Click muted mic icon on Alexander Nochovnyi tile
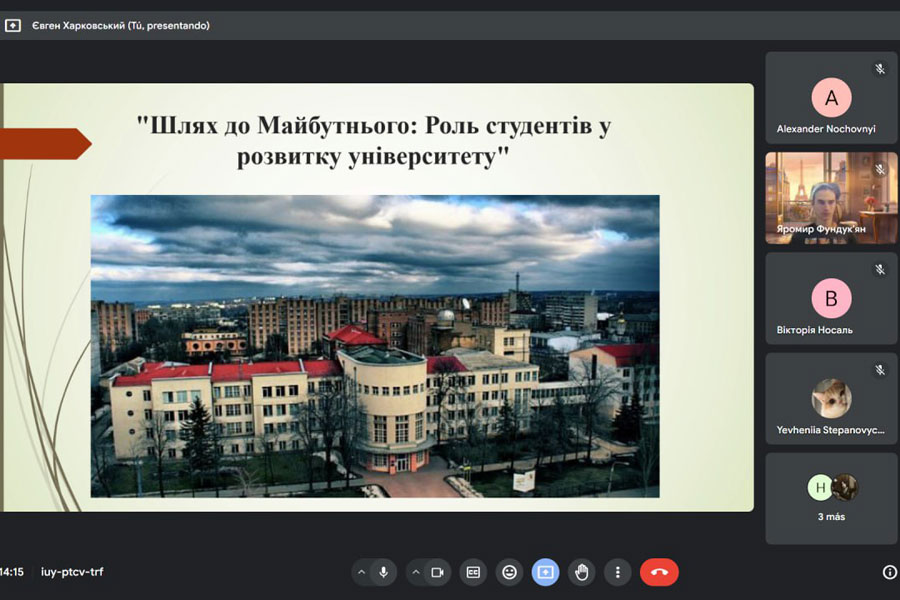 pos(880,69)
